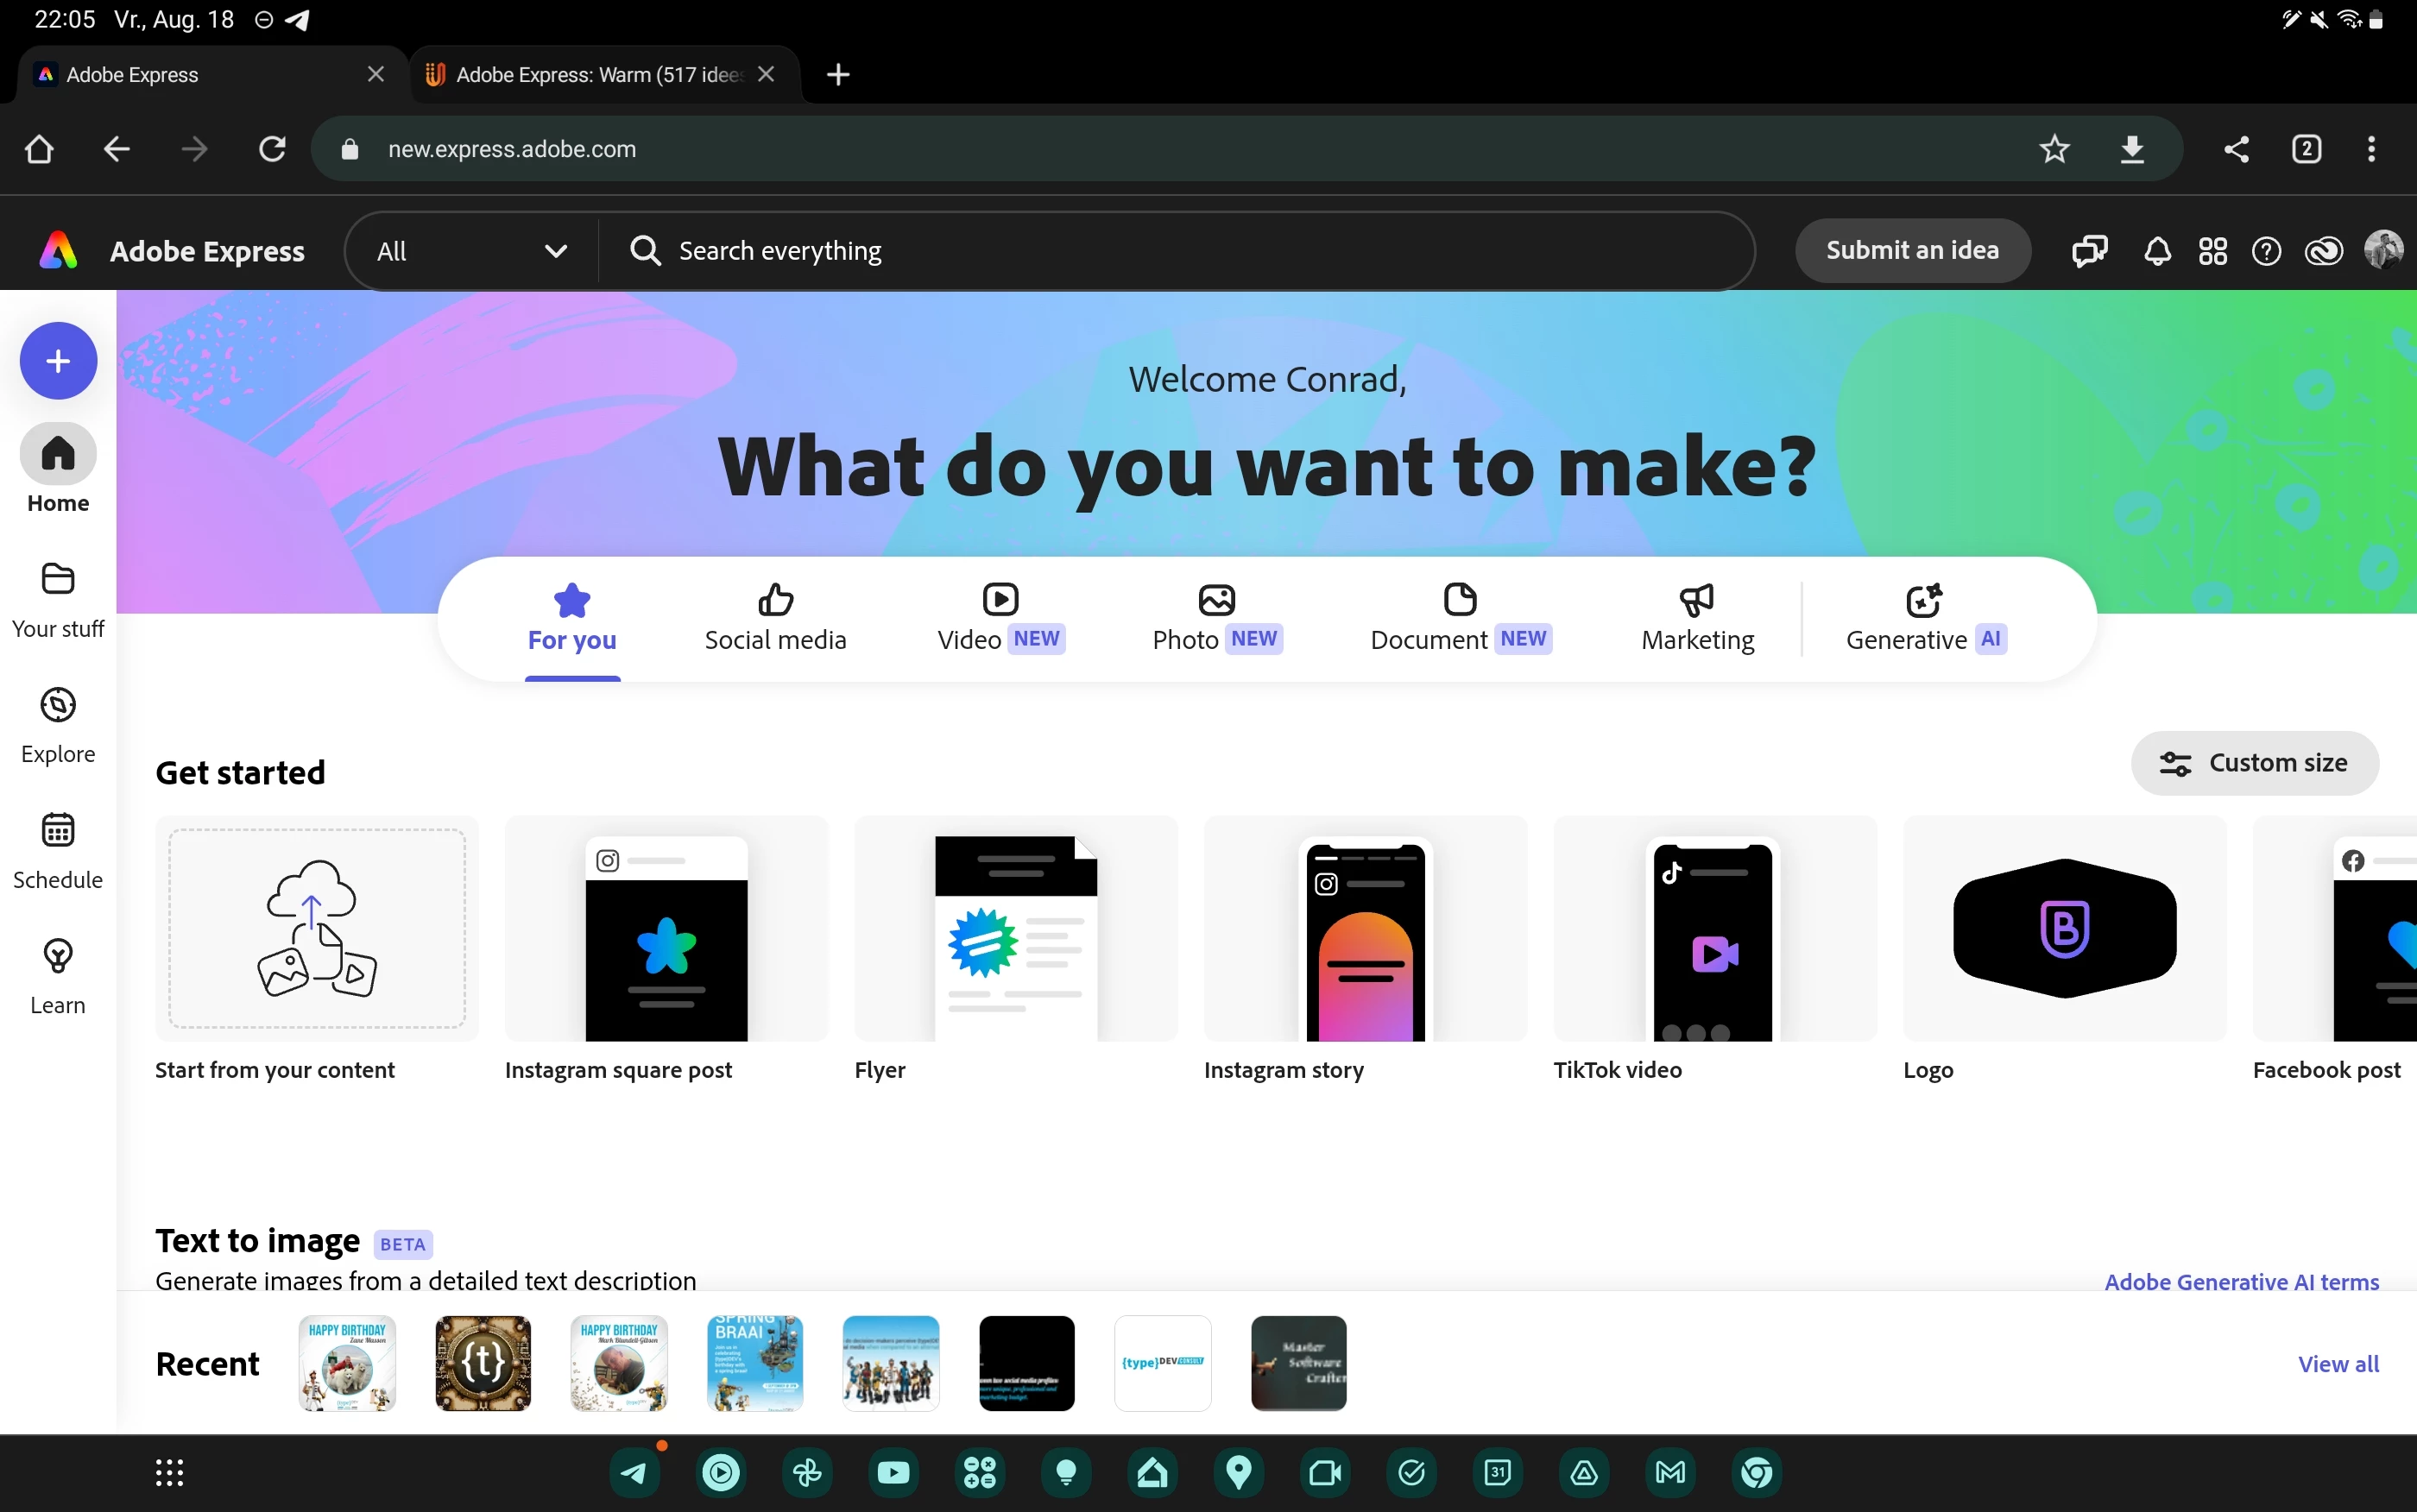Screen dimensions: 2417x1512
Task: Open the Generative AI tab
Action: point(1925,619)
